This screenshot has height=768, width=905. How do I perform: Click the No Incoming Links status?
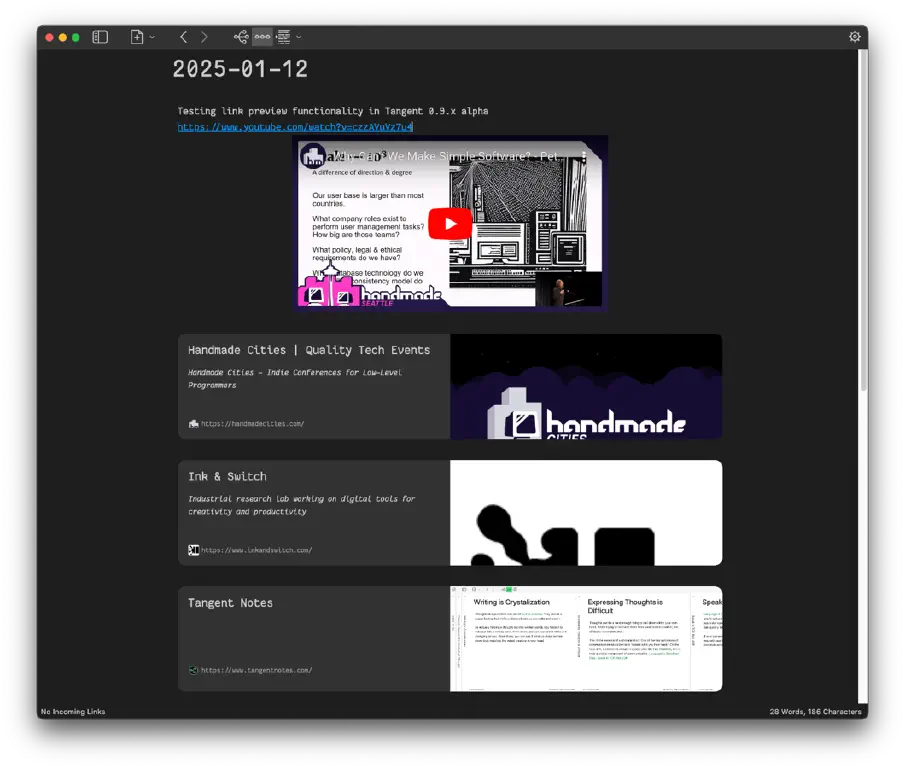pos(73,711)
